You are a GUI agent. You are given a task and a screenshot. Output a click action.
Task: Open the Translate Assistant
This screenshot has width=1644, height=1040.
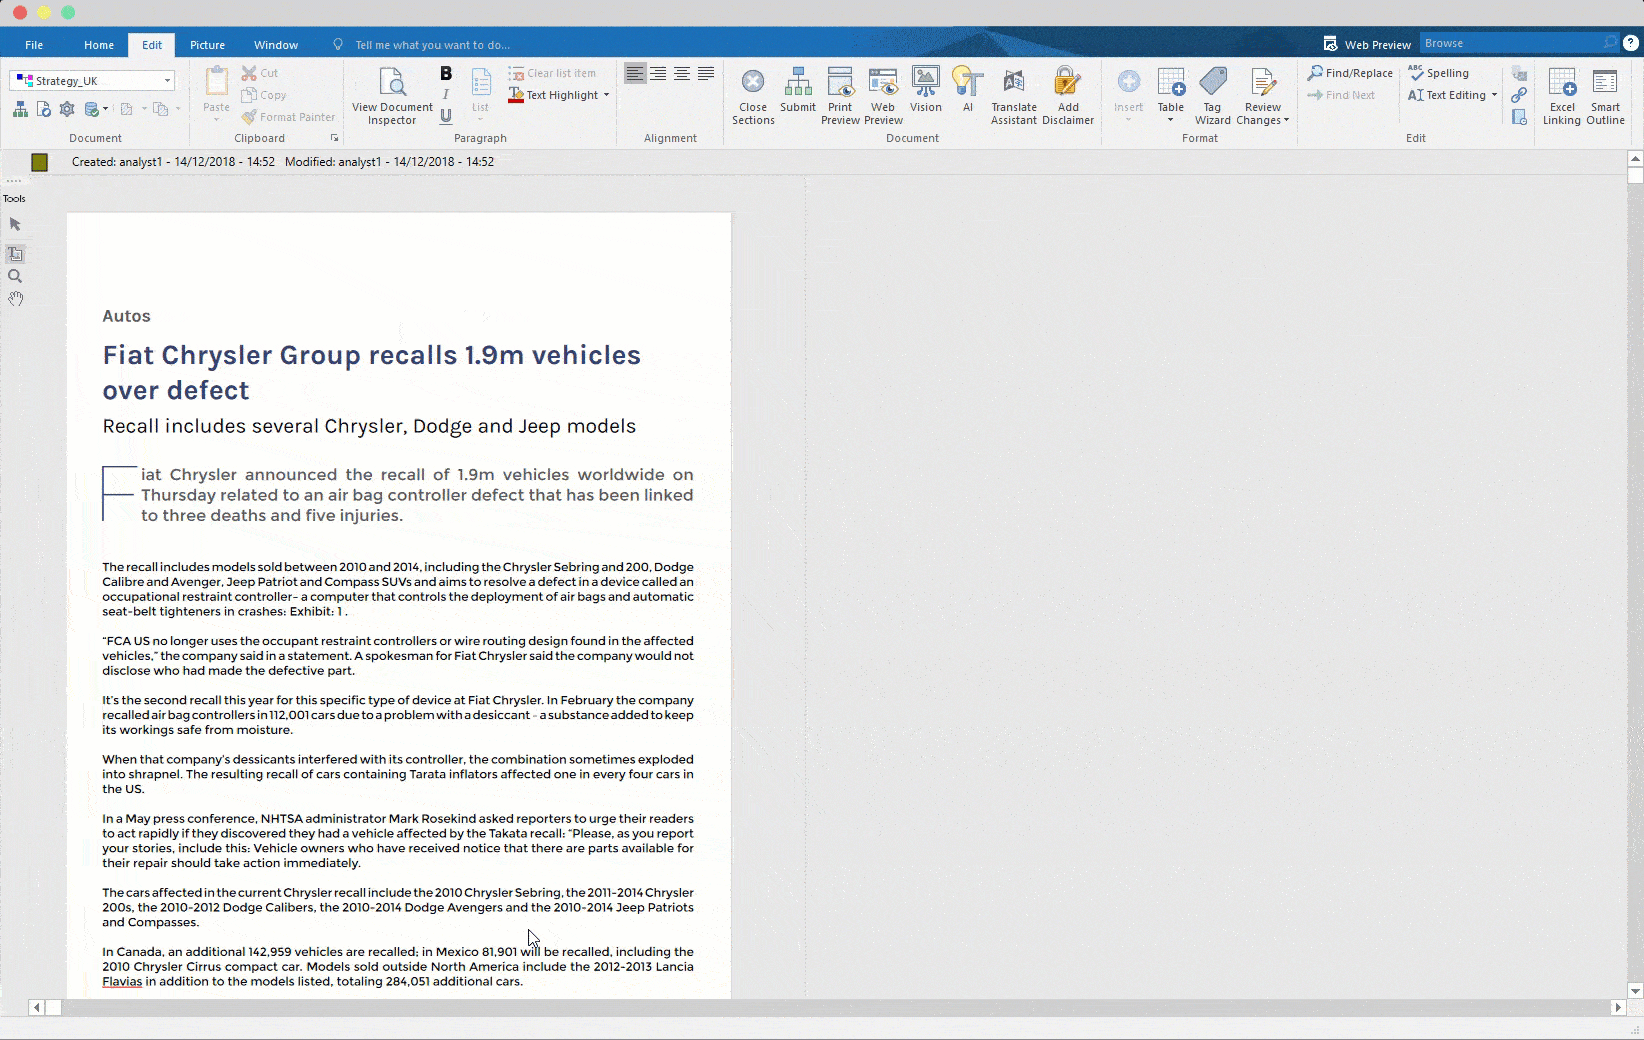(x=1014, y=96)
